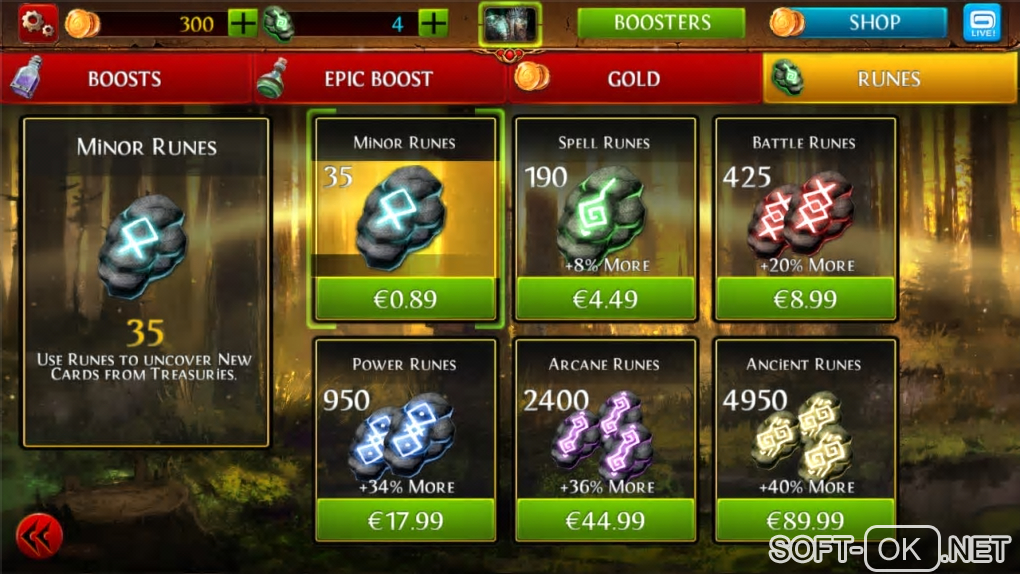Go back with the red double-arrow button
Screen dimensions: 1020x574
point(39,536)
